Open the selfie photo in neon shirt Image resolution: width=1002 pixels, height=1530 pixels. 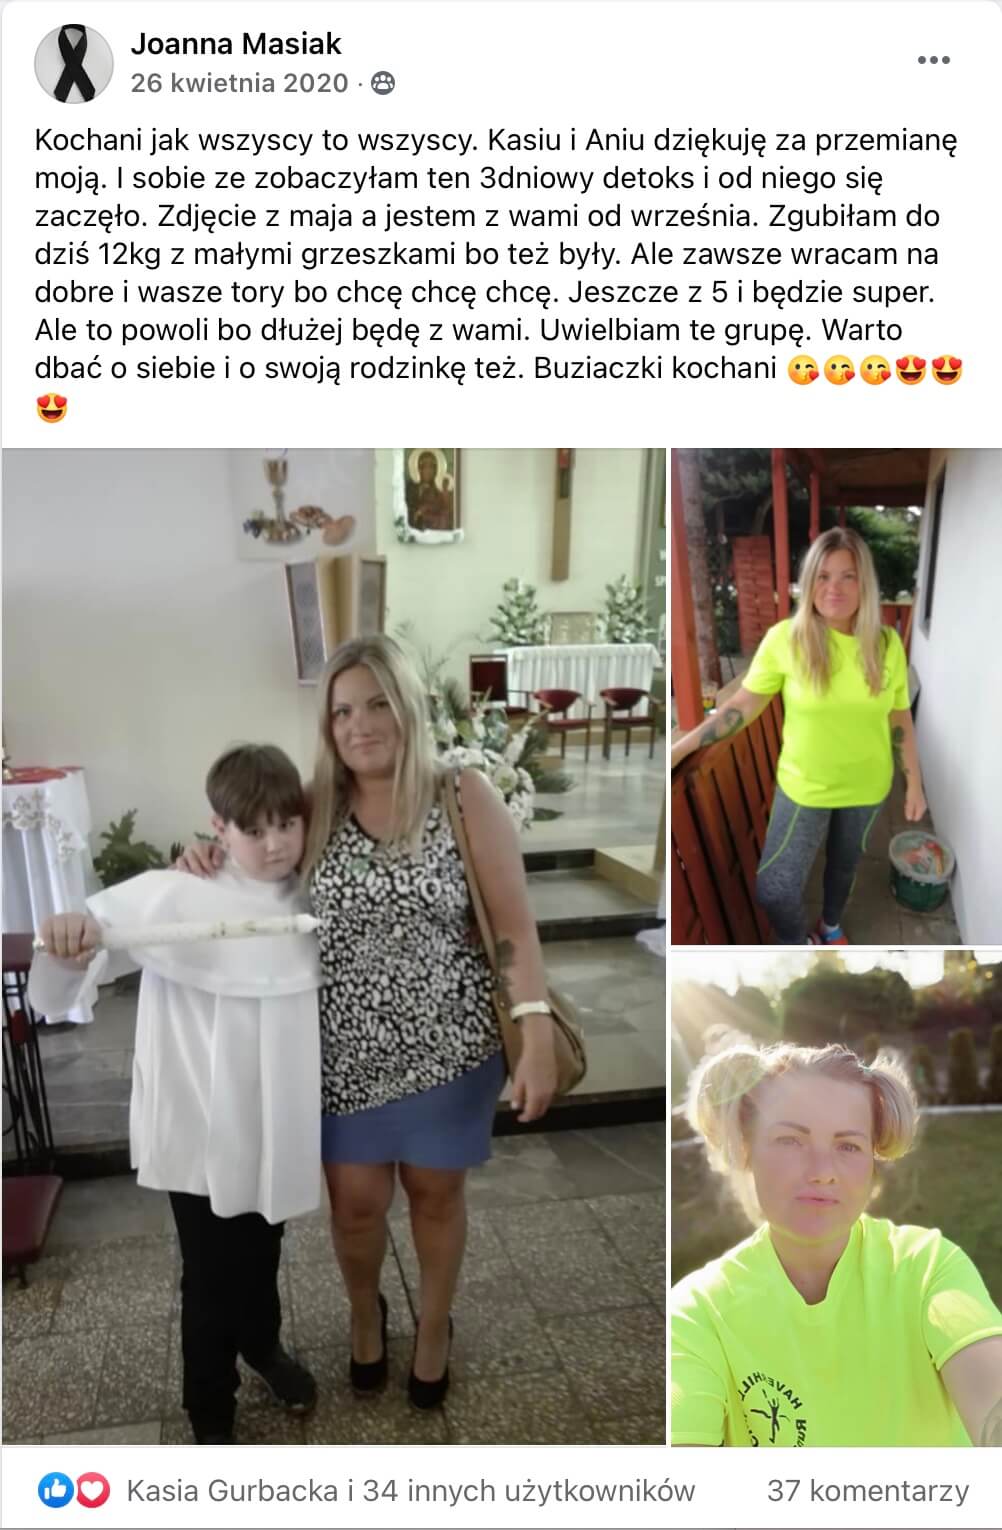pos(836,1198)
